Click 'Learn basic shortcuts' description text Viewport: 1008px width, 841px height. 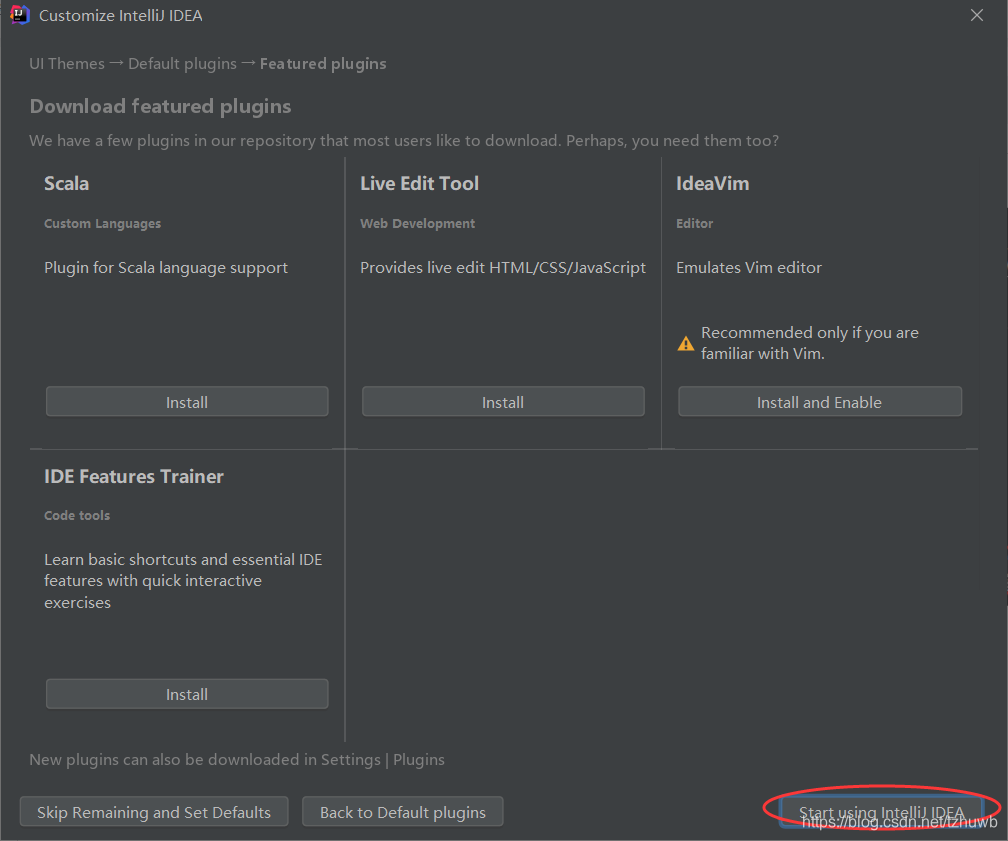pos(183,581)
